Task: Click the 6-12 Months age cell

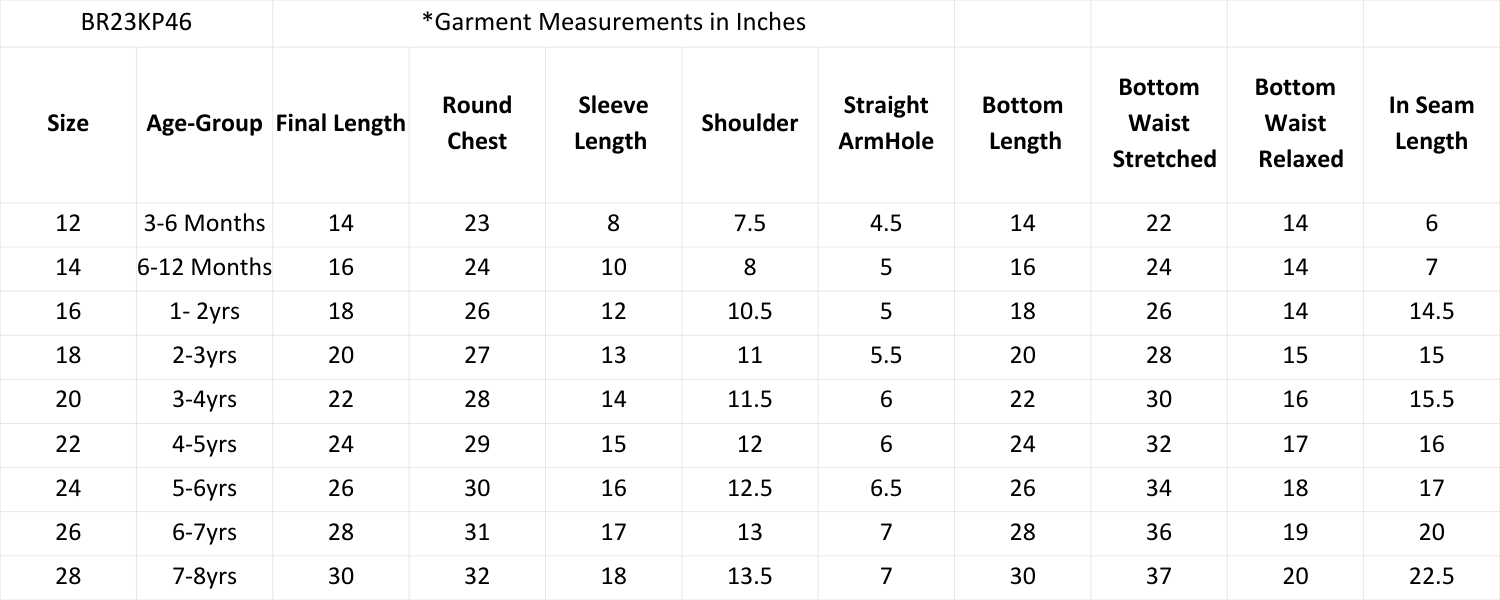Action: click(x=204, y=268)
